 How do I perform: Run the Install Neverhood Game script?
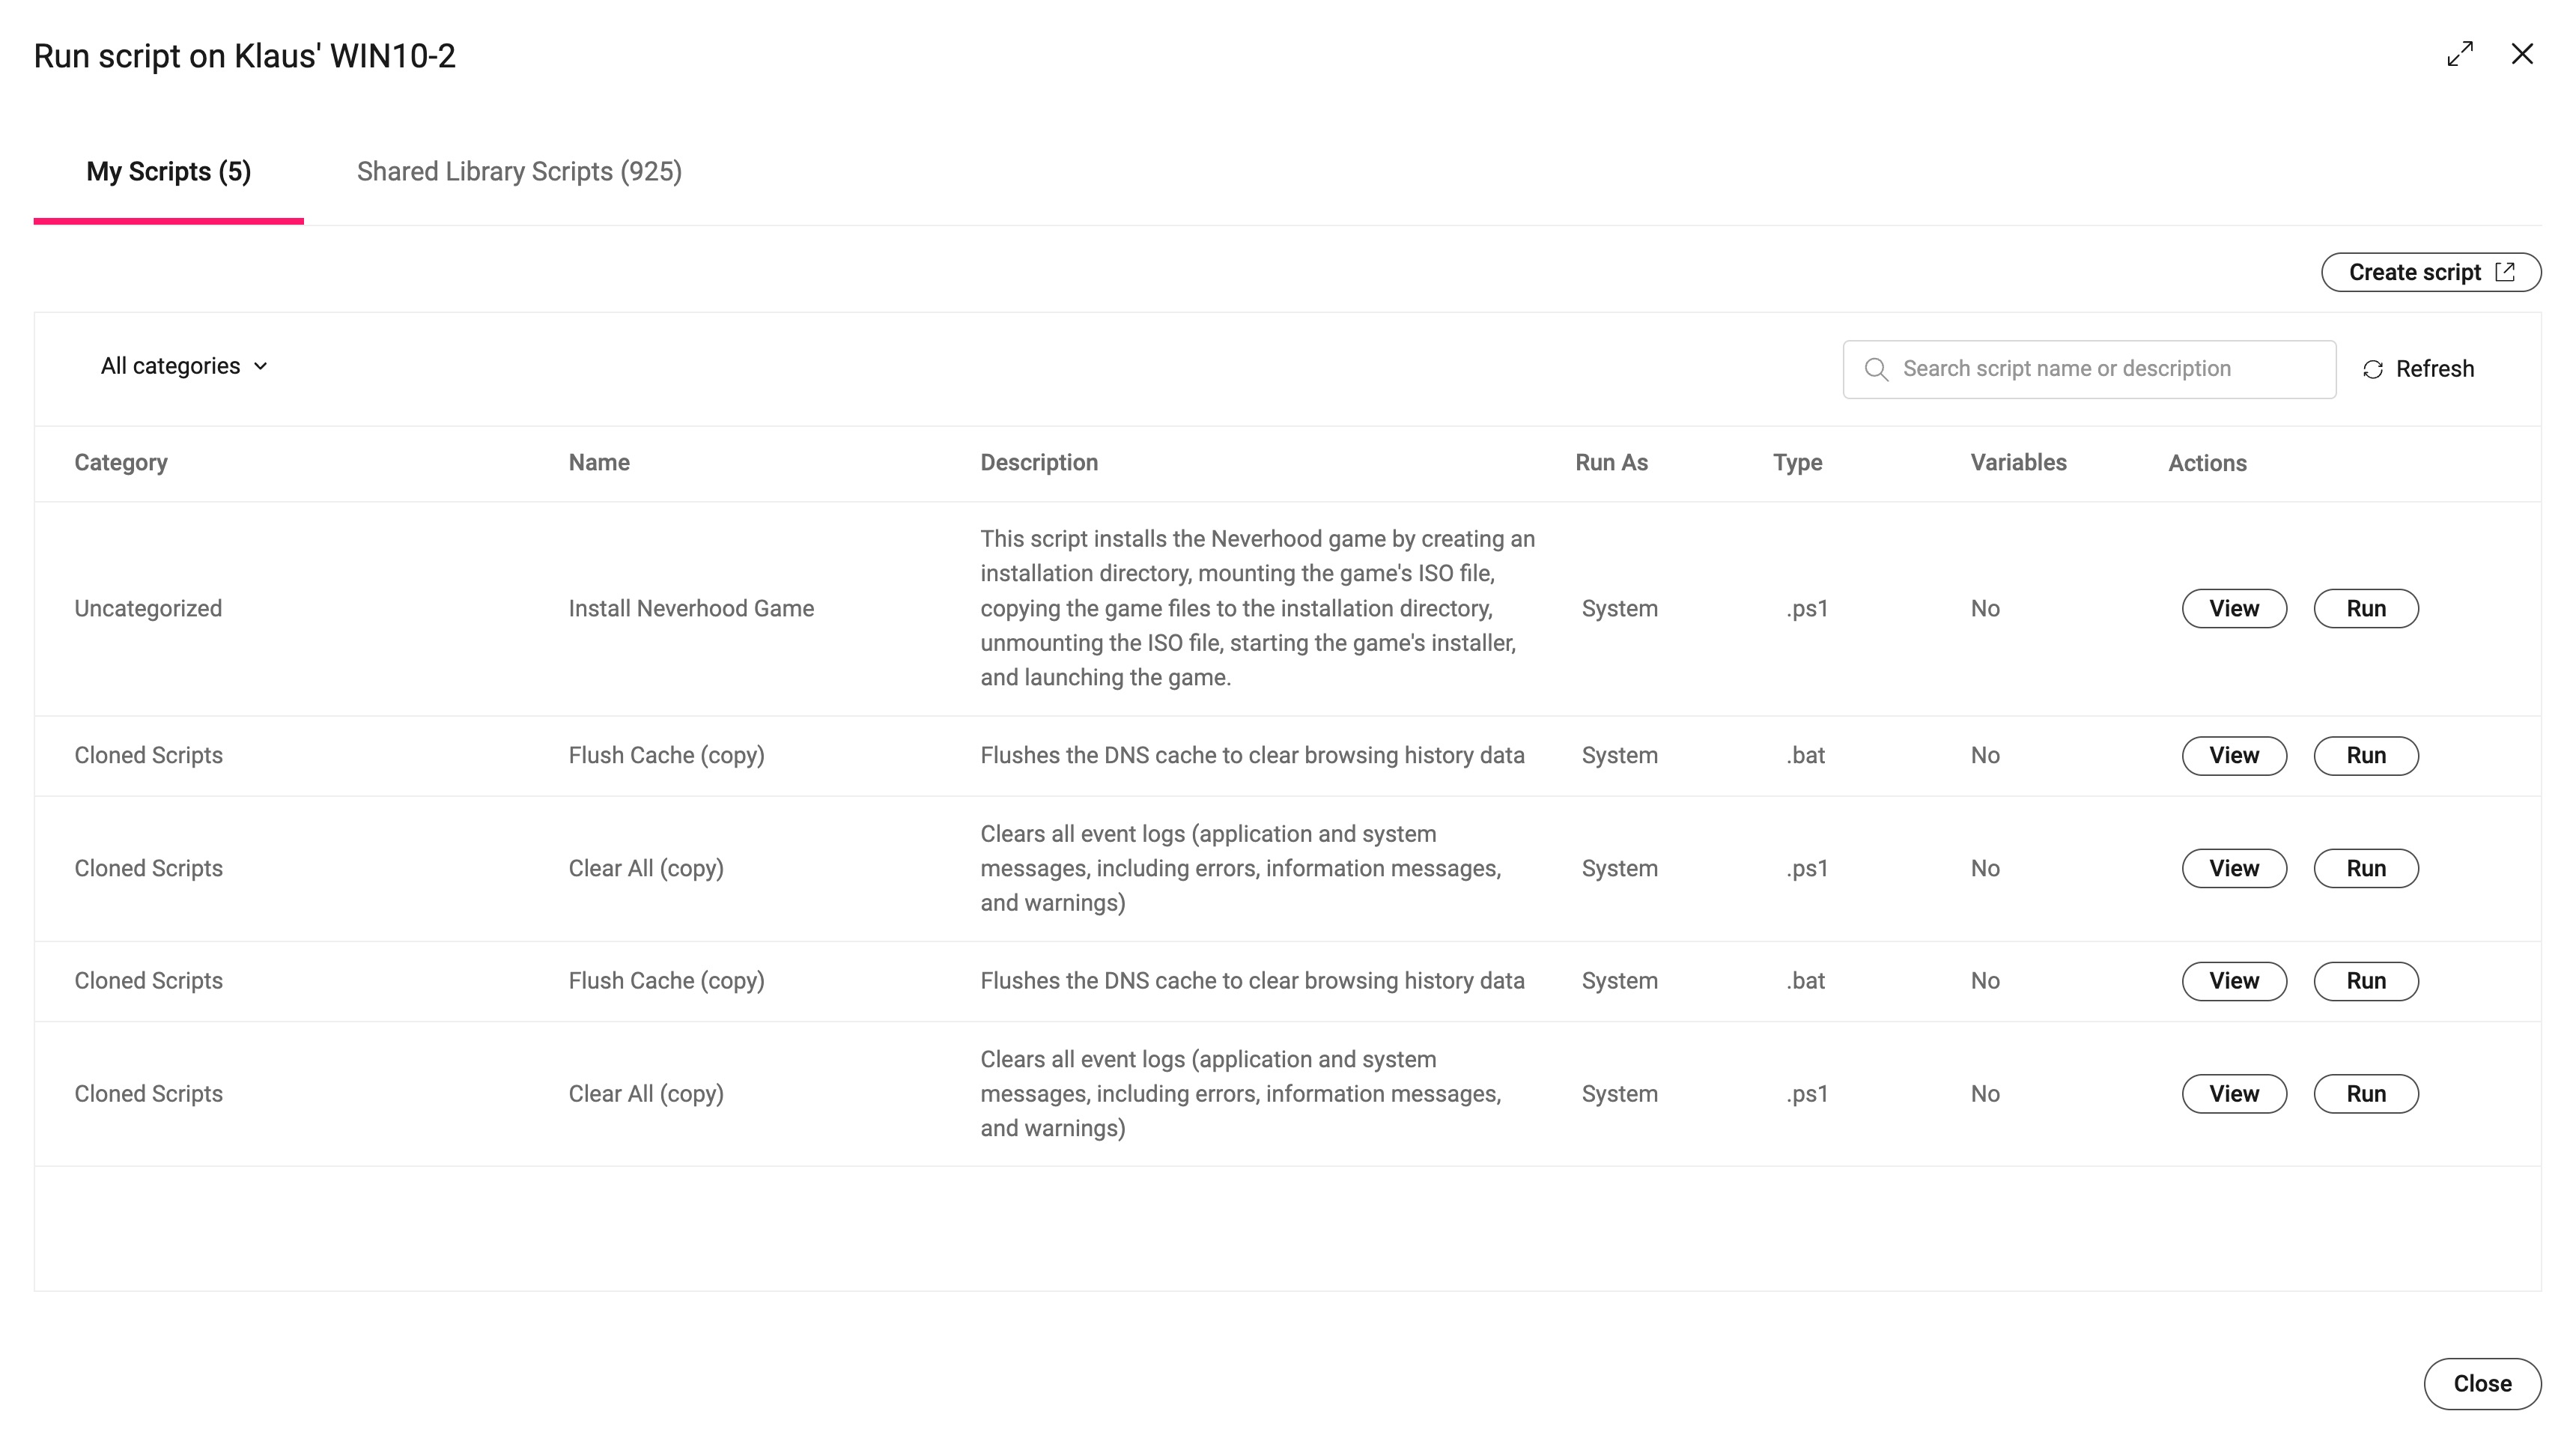point(2365,608)
